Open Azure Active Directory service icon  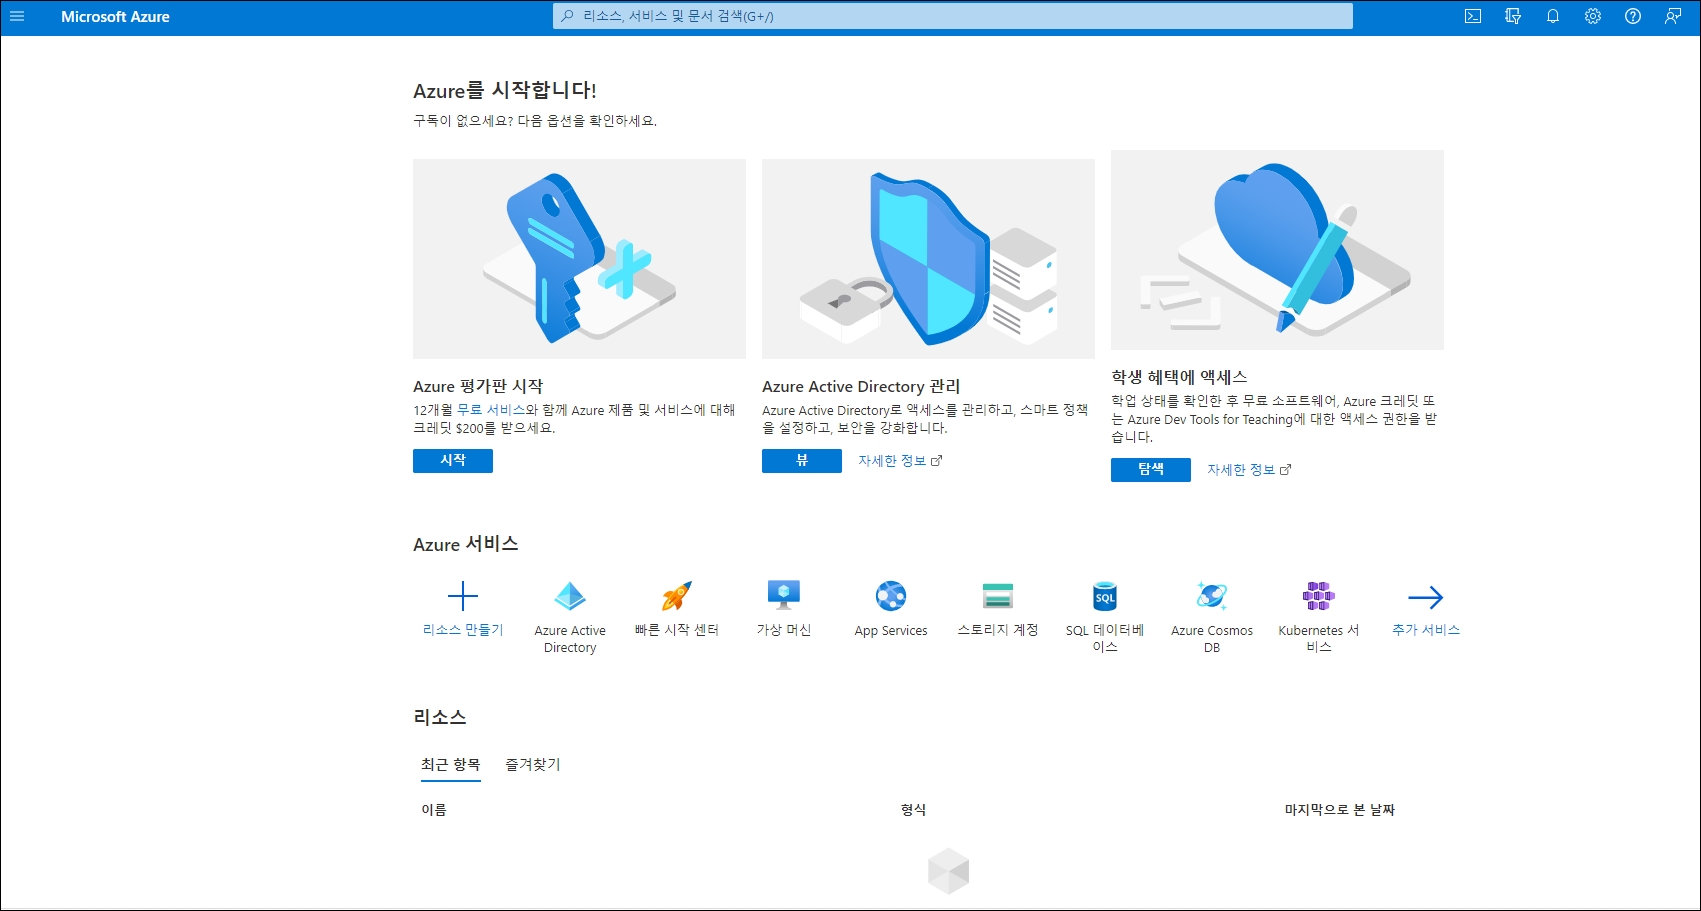coord(570,598)
